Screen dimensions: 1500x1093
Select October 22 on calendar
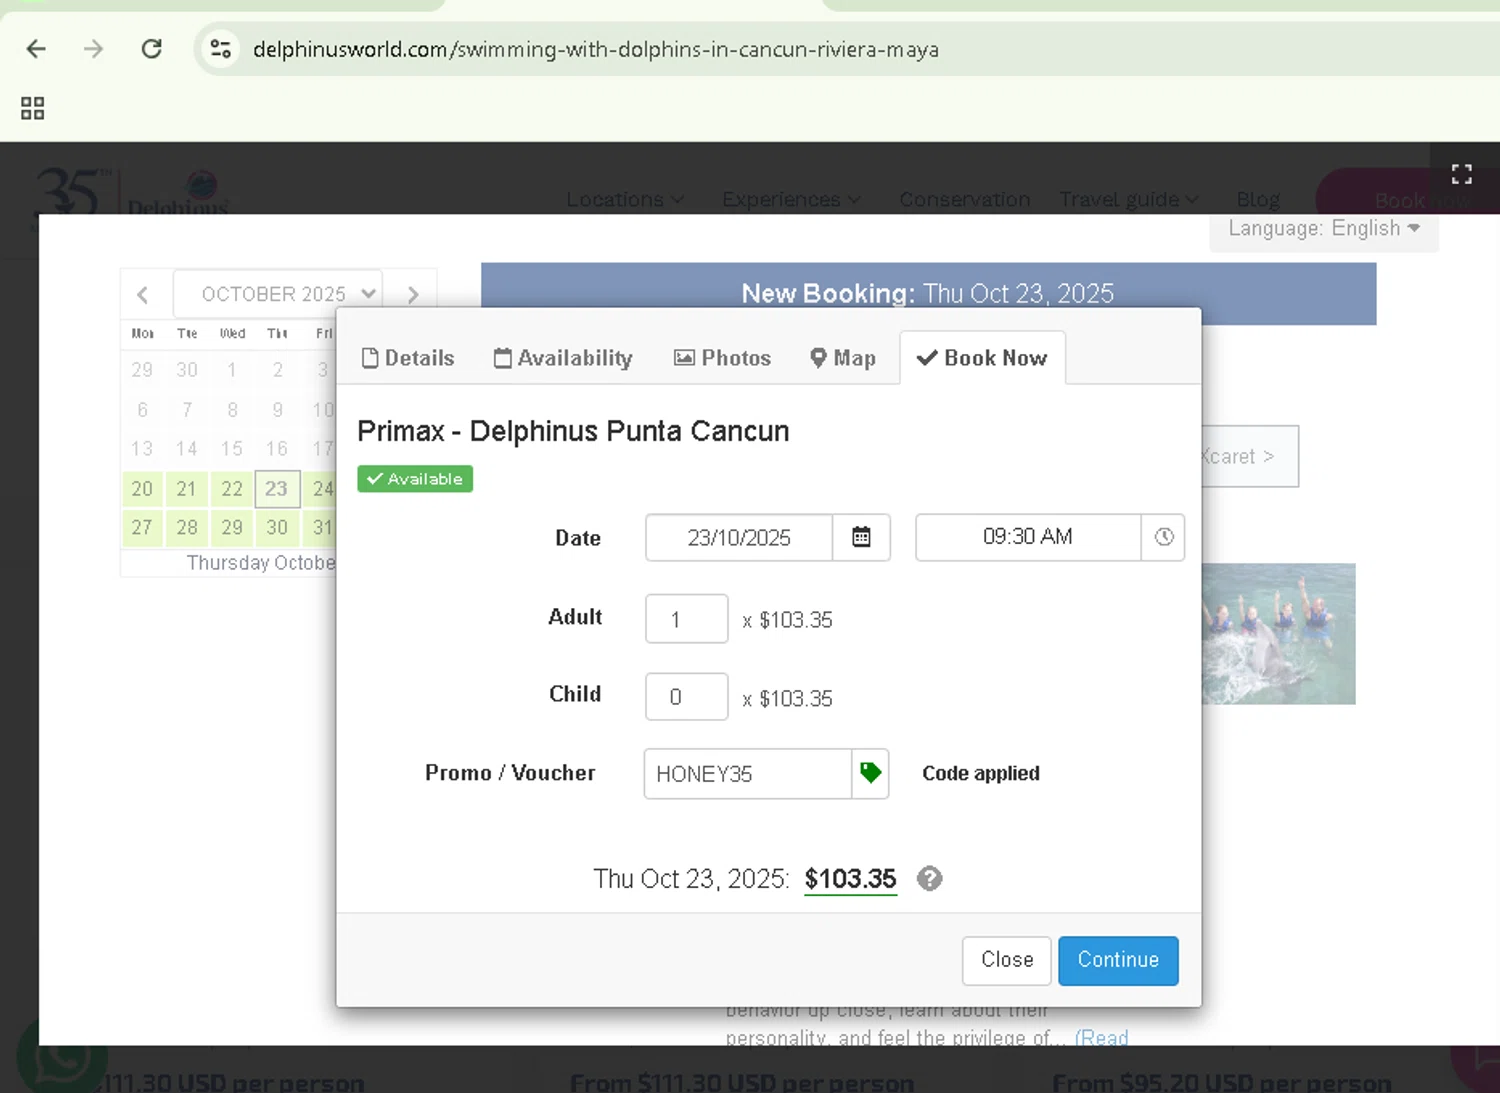232,489
